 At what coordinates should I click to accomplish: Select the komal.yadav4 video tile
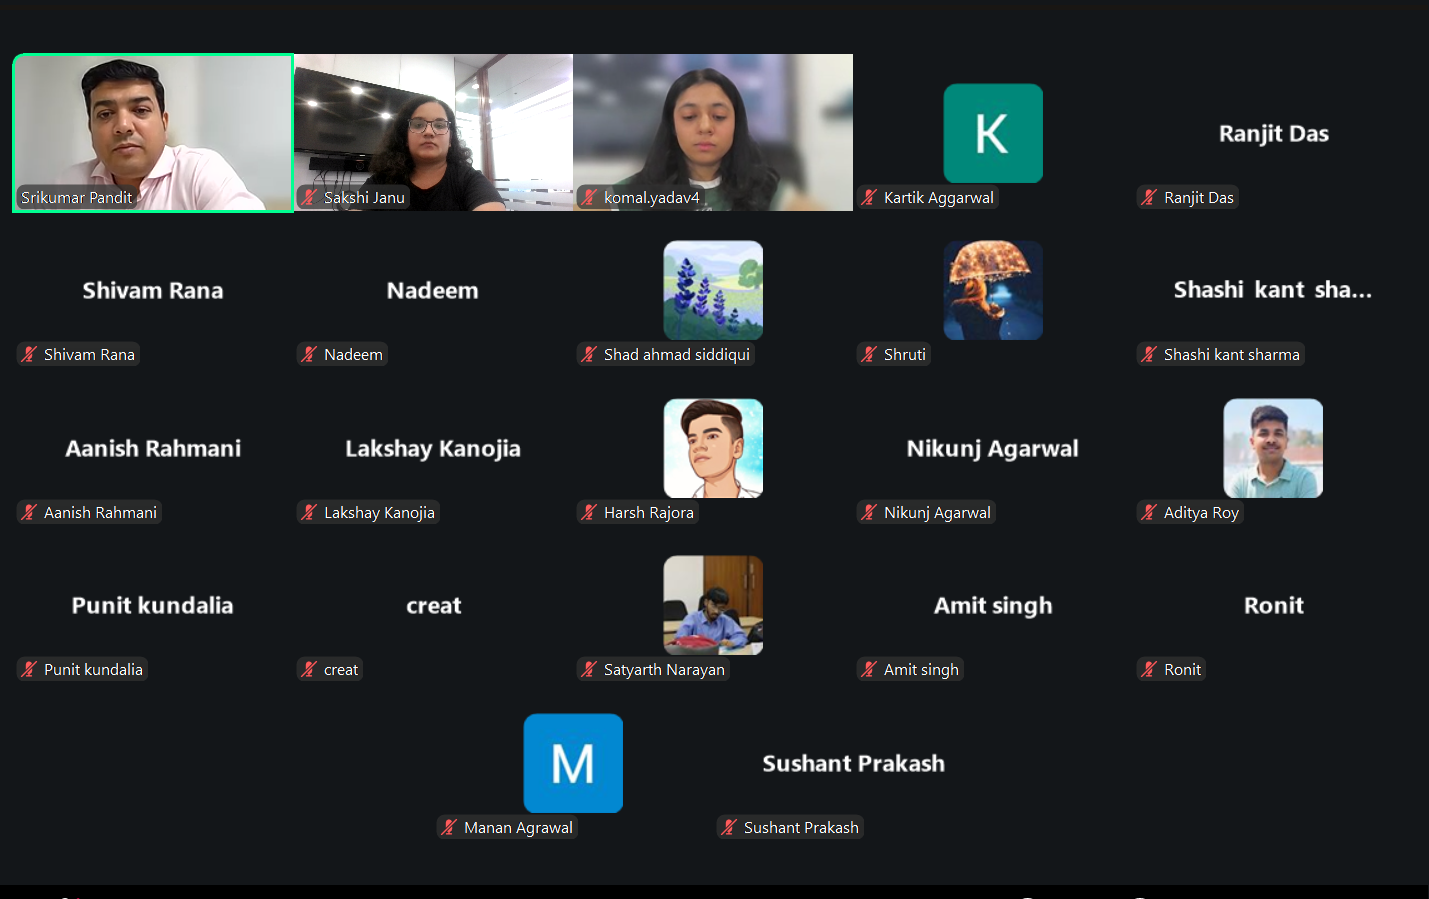click(x=713, y=133)
